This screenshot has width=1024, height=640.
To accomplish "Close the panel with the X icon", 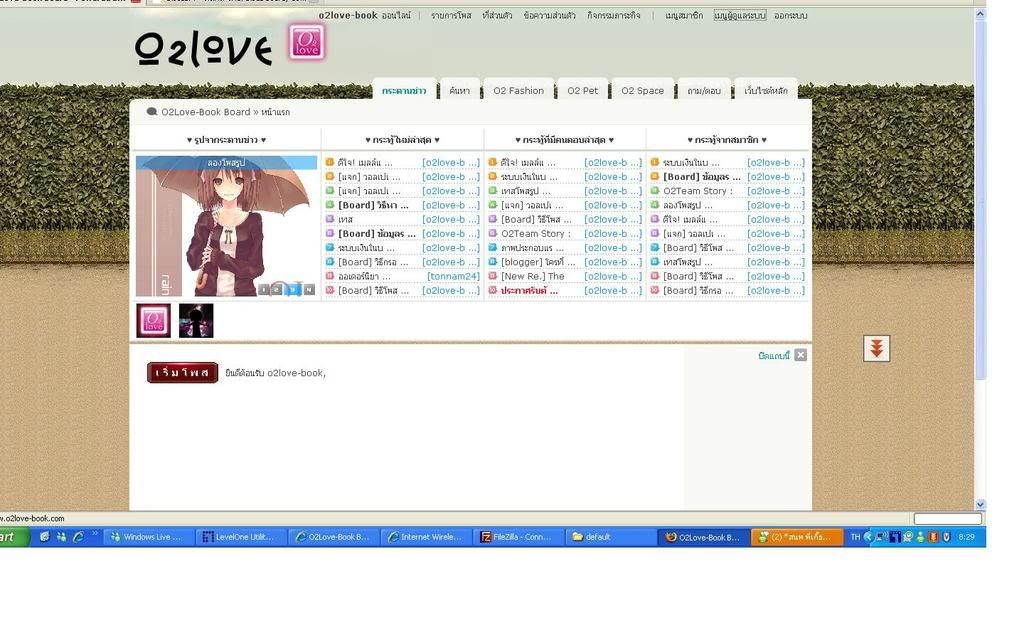I will [x=801, y=355].
